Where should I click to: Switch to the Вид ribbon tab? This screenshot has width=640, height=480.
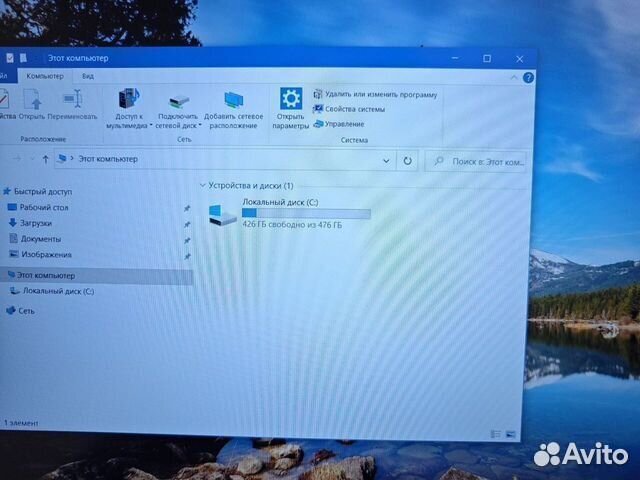coord(88,76)
